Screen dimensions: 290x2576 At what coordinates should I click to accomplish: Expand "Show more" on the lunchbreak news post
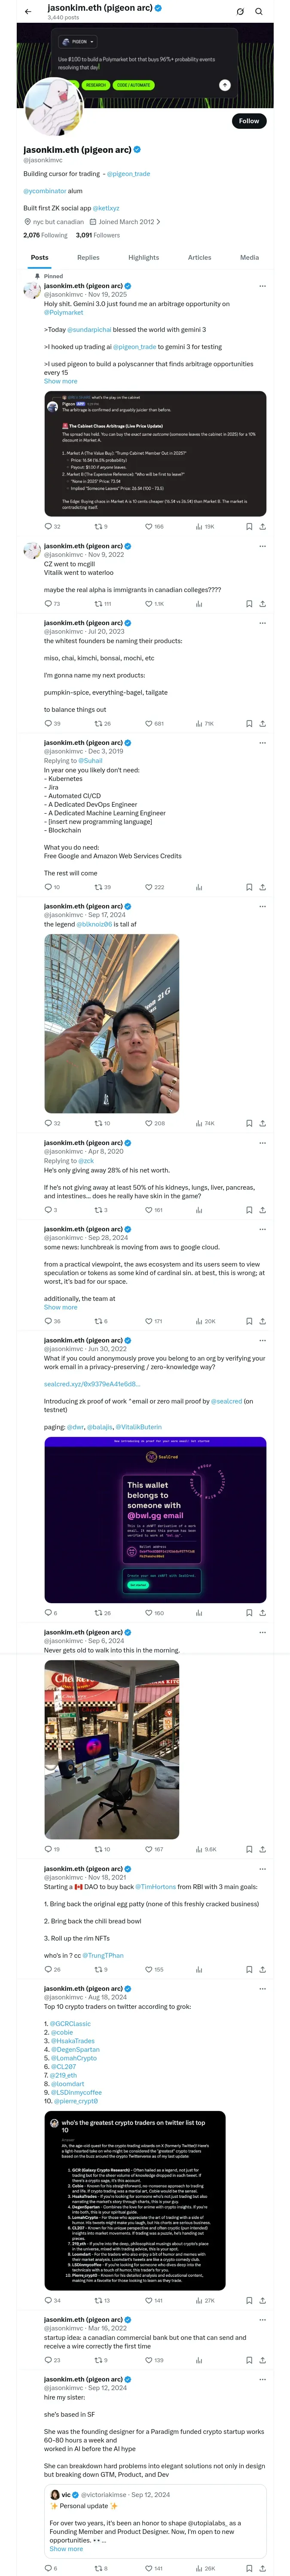click(x=60, y=1307)
